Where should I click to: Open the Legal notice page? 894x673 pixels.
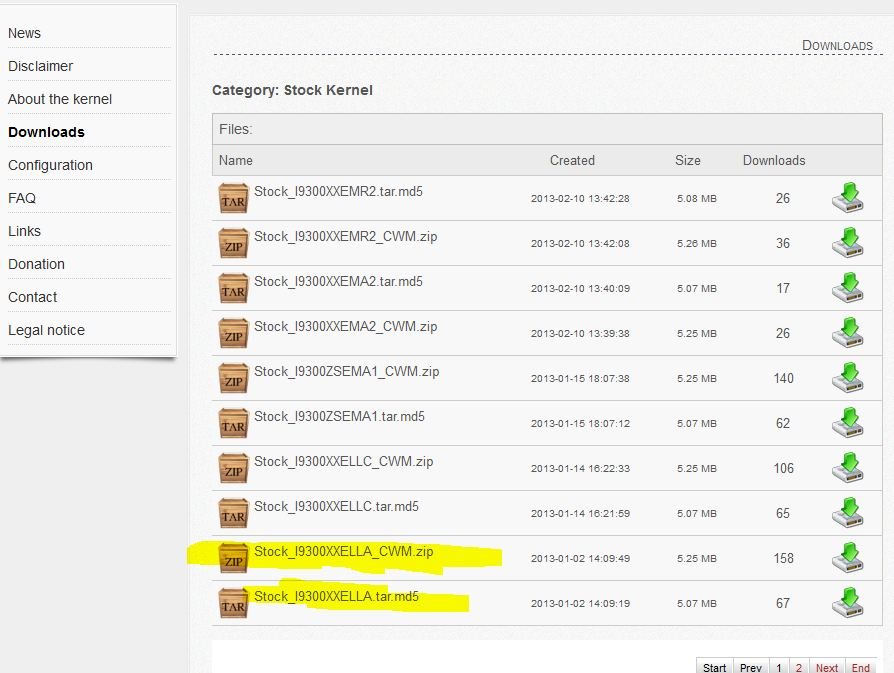[46, 330]
